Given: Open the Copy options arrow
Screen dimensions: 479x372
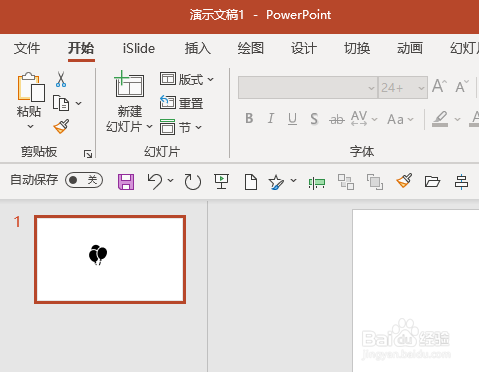Looking at the screenshot, I should (79, 103).
